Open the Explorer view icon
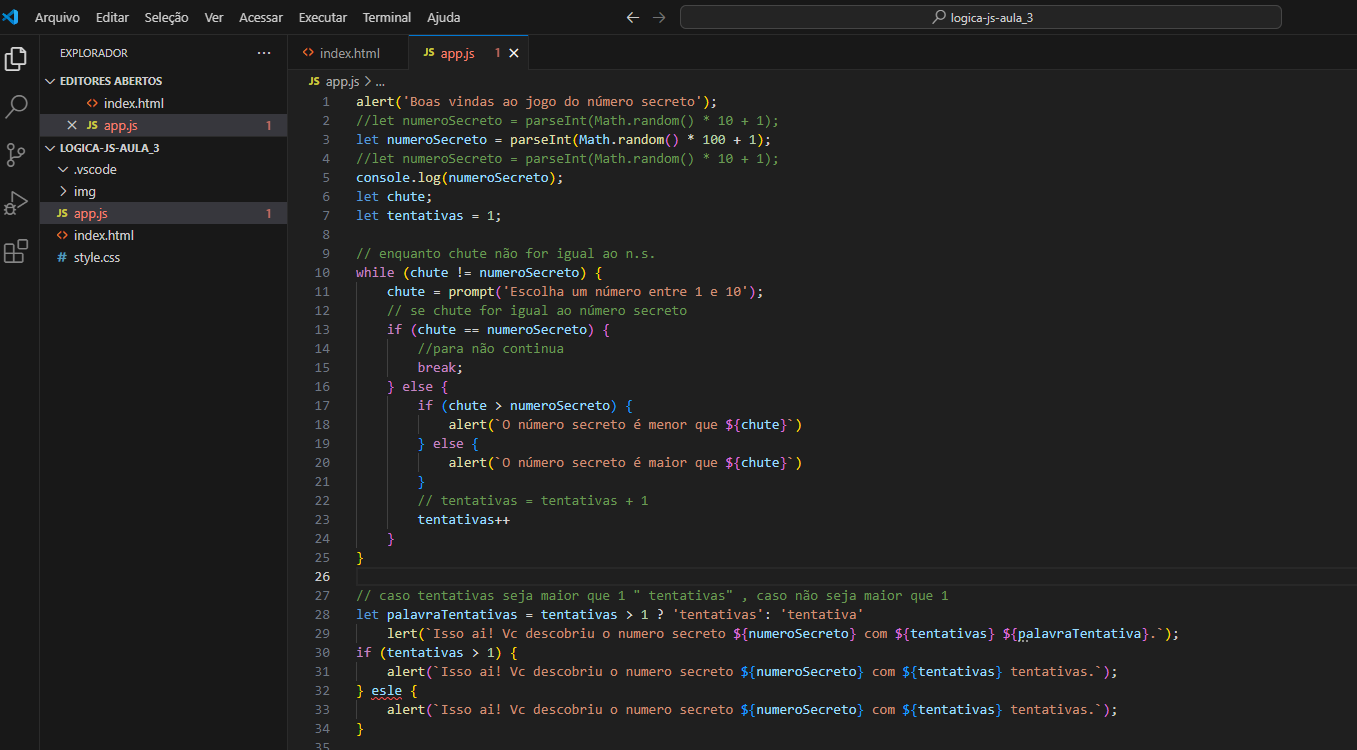1357x750 pixels. [16, 59]
